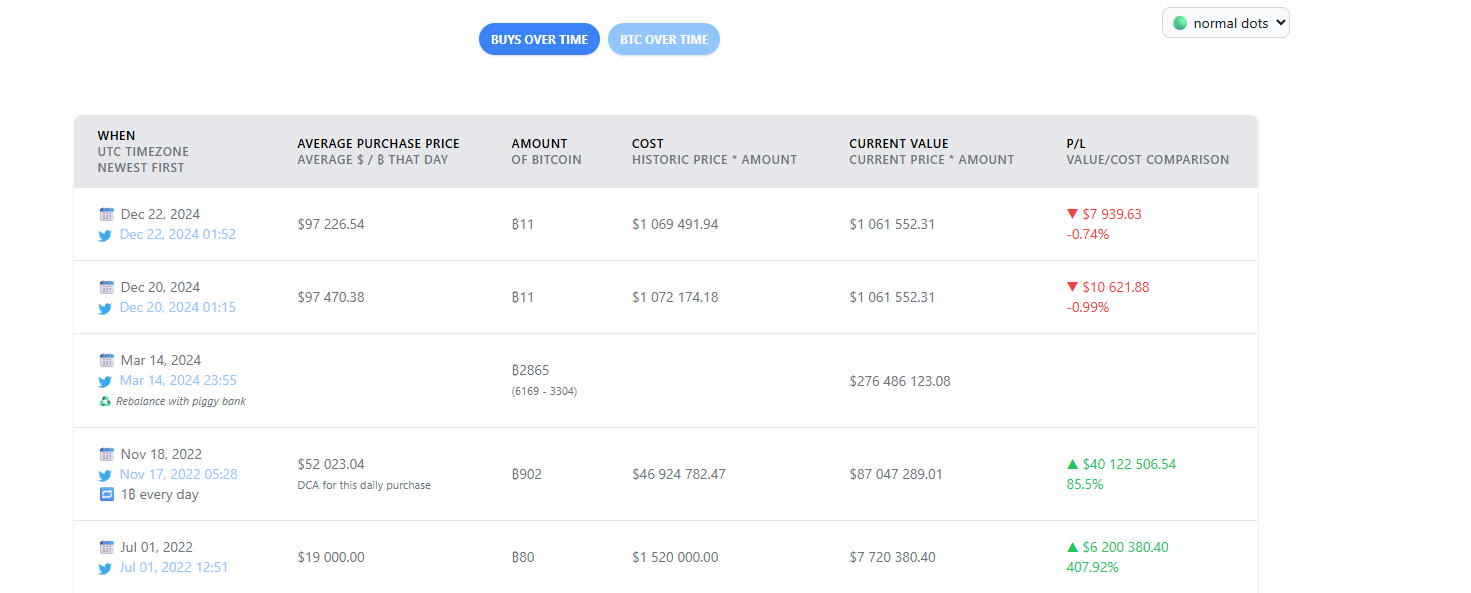Click the 85.5% gain percentage
Viewport: 1471px width, 593px height.
coord(1085,484)
